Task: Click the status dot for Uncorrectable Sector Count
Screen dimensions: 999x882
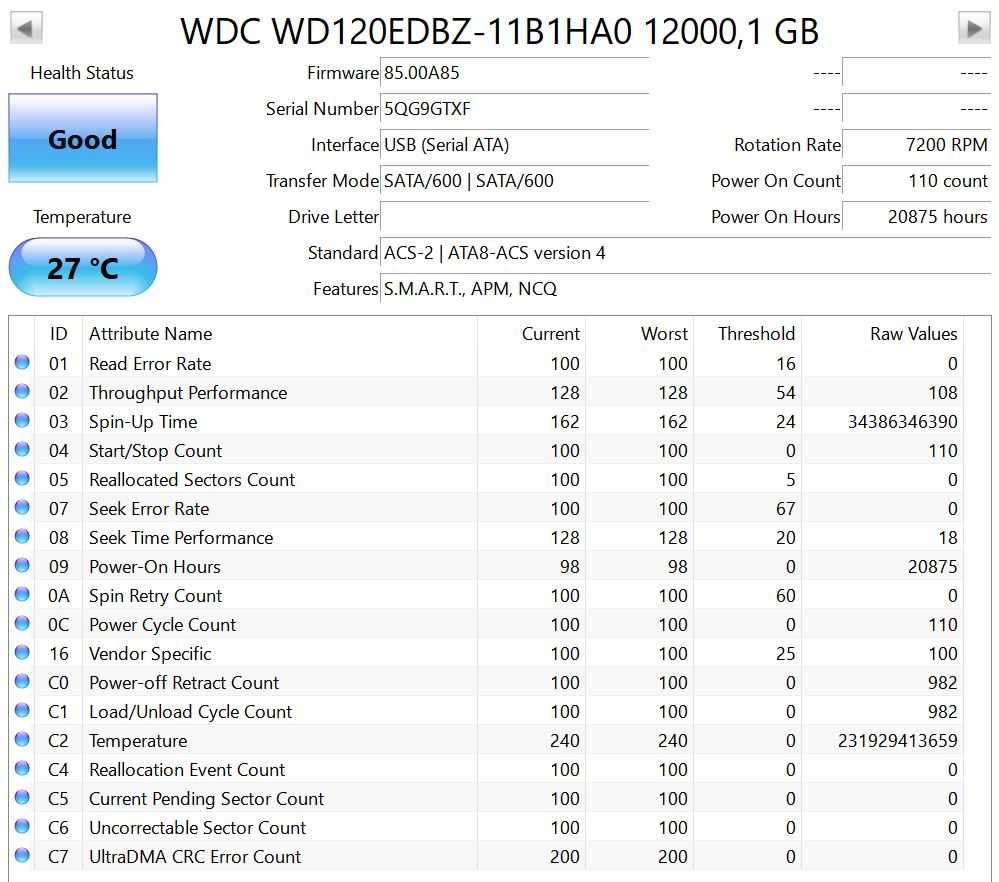Action: point(22,826)
